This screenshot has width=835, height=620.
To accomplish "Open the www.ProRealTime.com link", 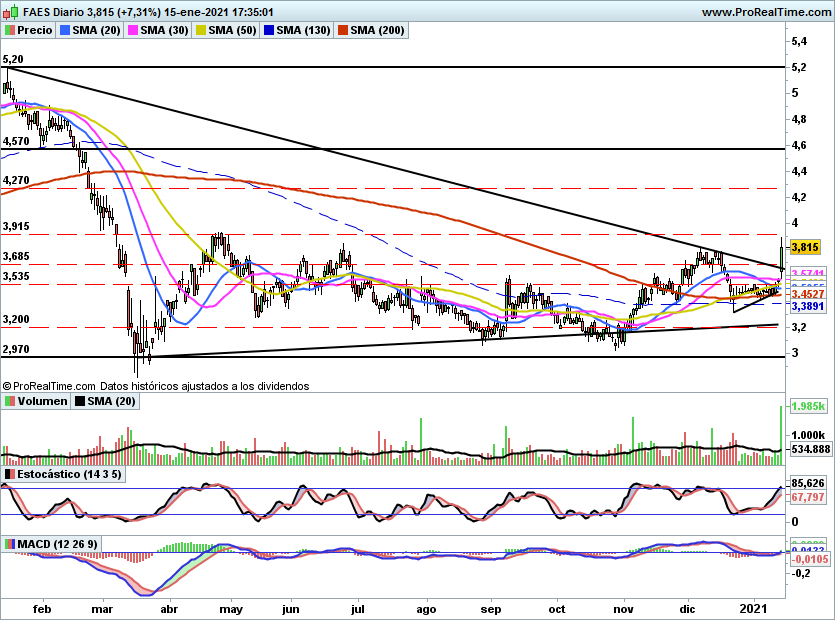I will [x=766, y=12].
